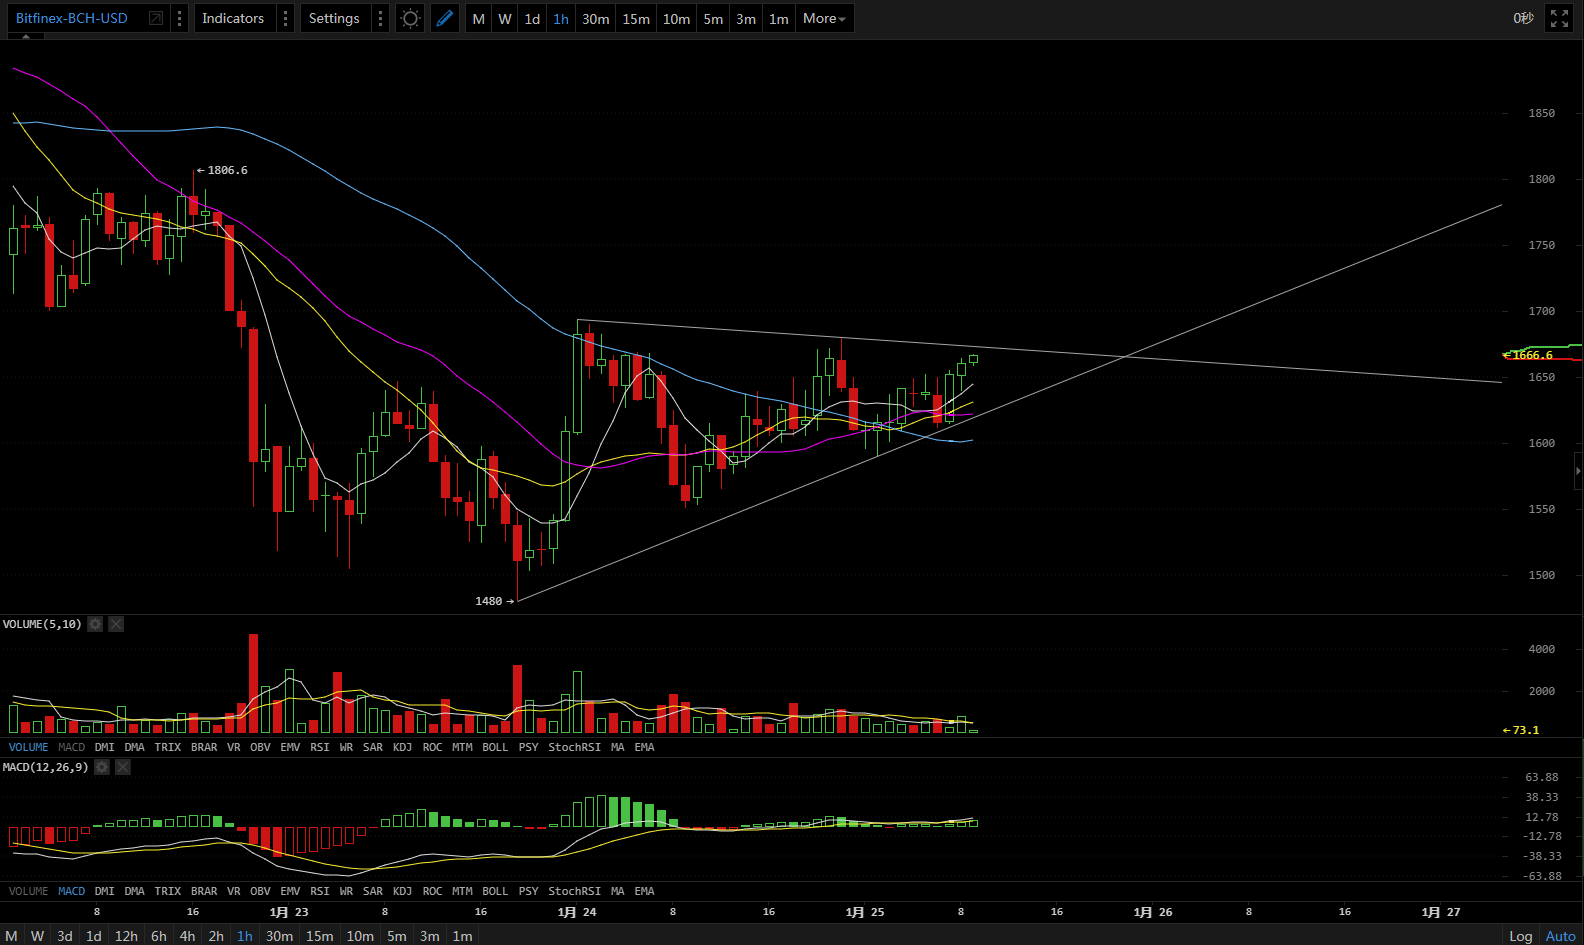Collapse symbol panel small up arrow
Viewport: 1584px width, 945px height.
pos(25,36)
